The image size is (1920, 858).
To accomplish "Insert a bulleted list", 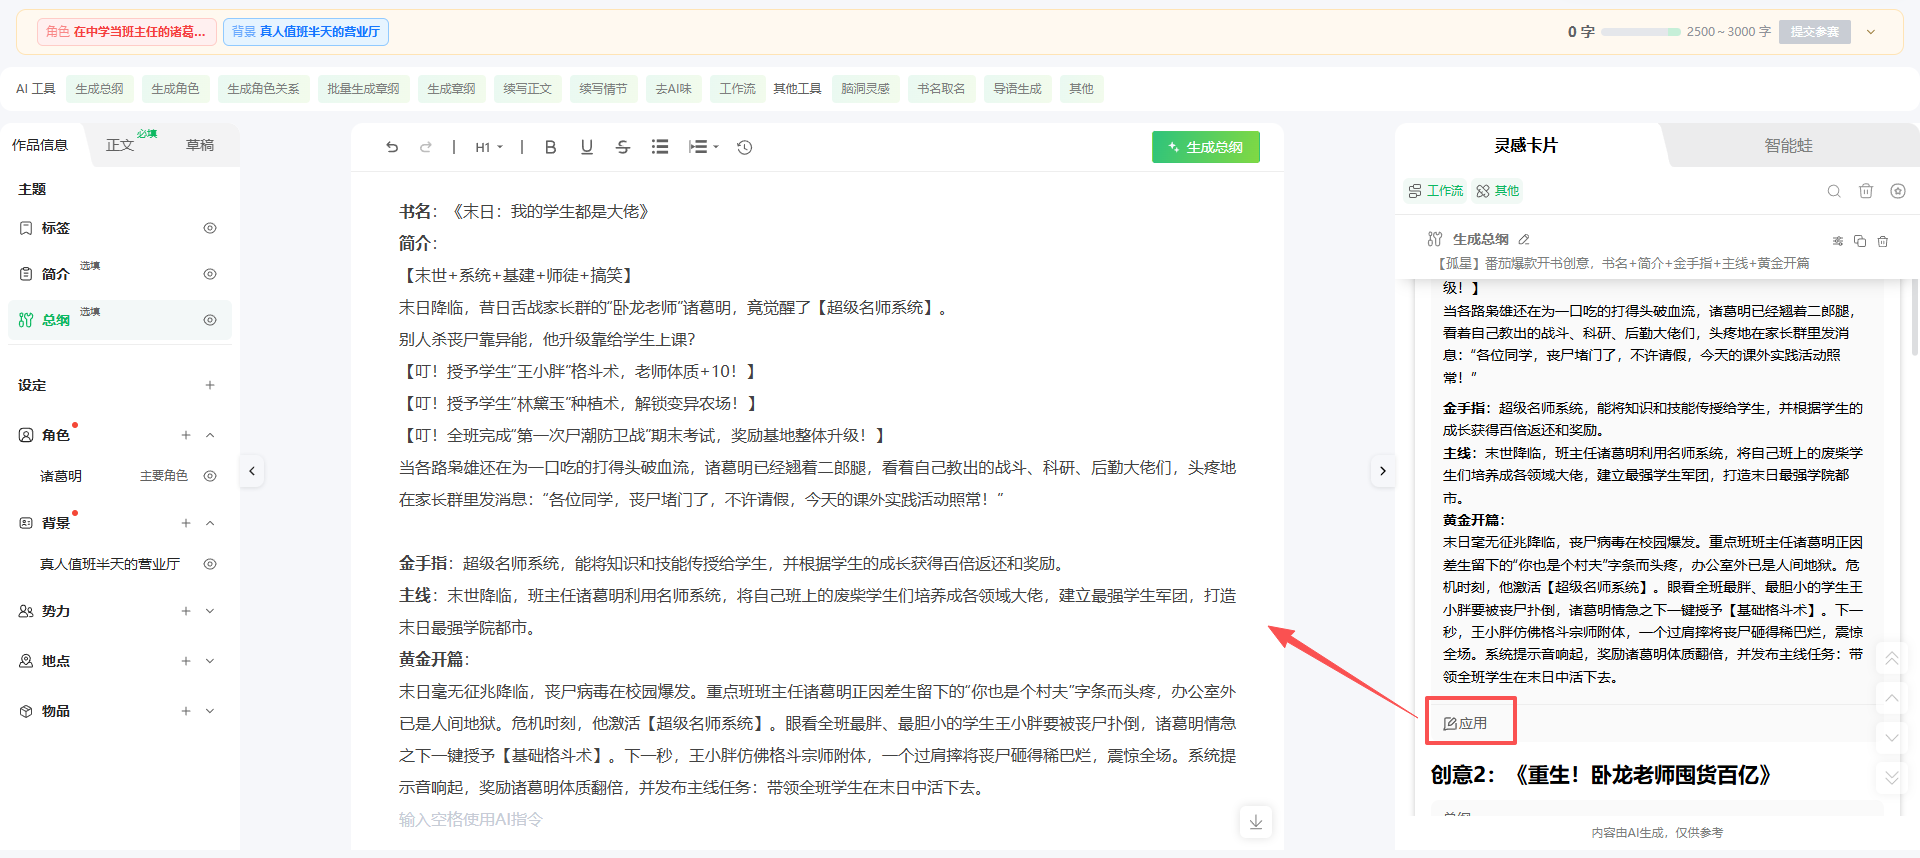I will (660, 147).
